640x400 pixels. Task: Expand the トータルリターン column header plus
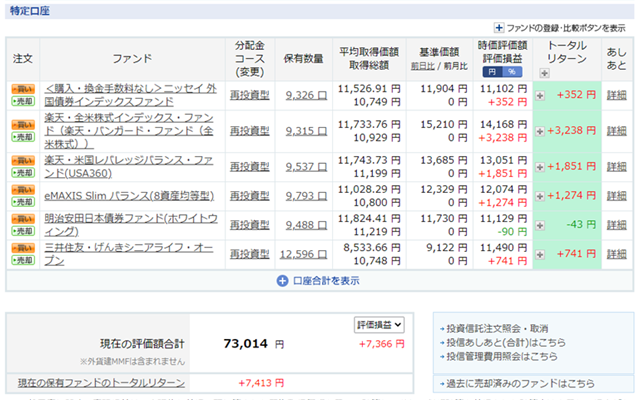pos(544,73)
